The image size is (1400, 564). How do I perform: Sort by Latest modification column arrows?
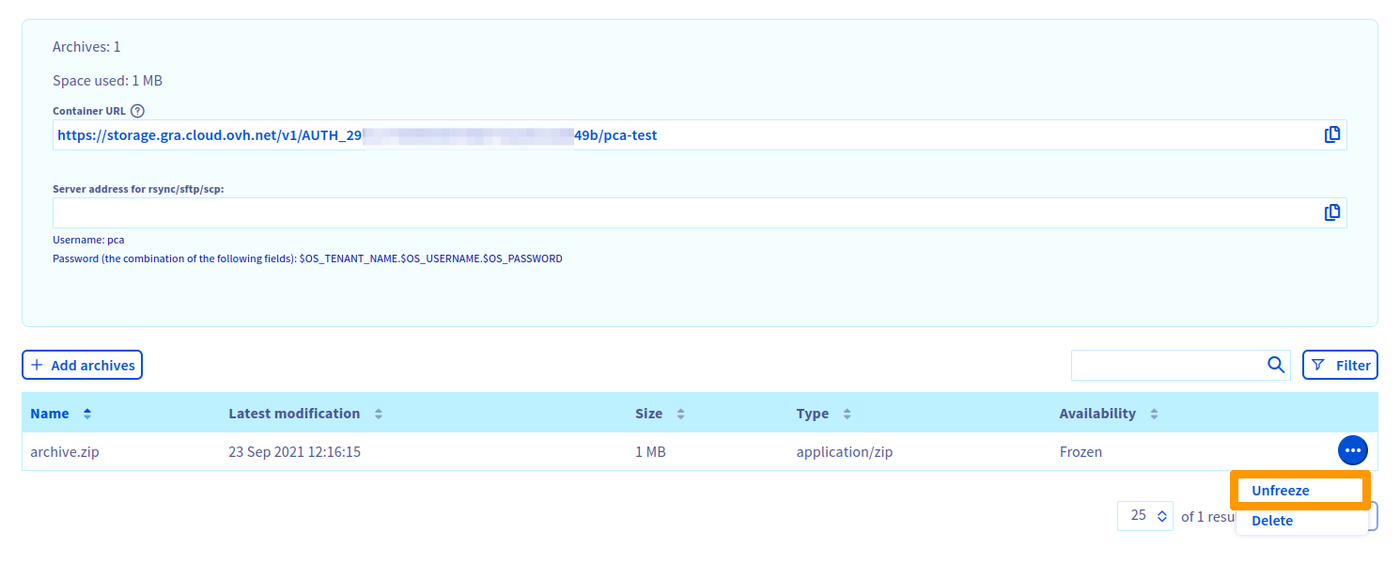pyautogui.click(x=378, y=414)
